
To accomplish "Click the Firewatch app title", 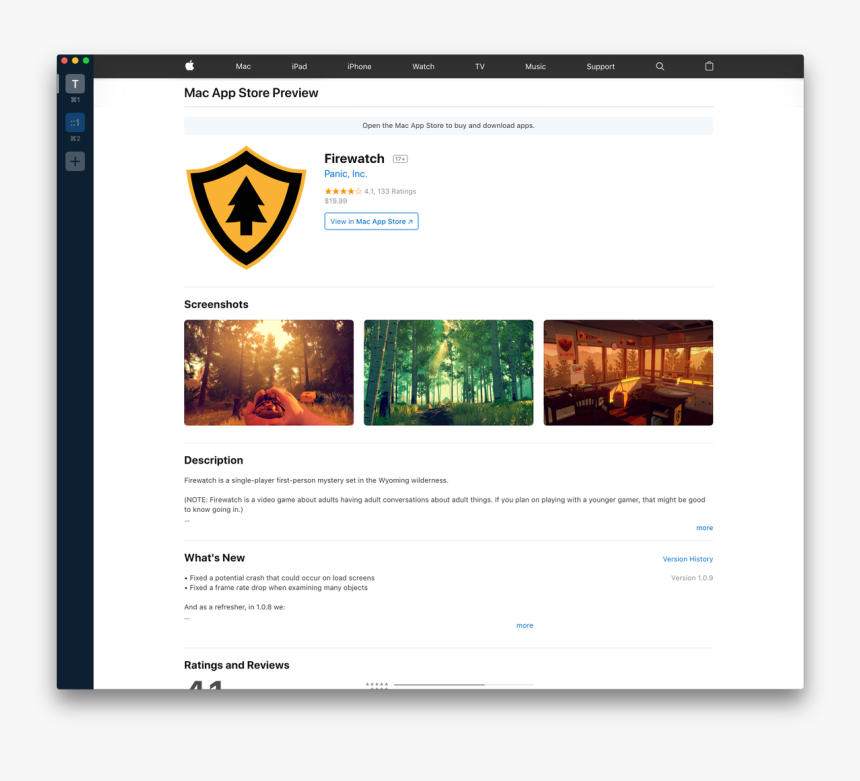I will tap(354, 159).
